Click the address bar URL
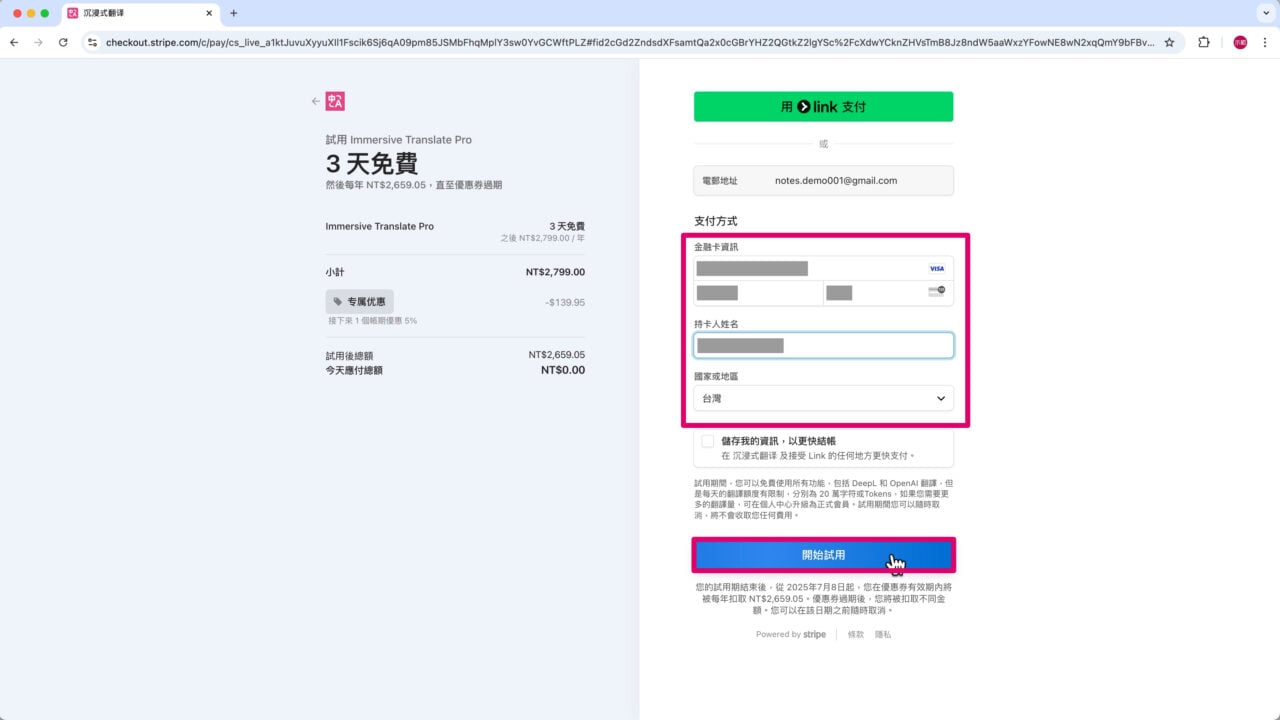This screenshot has height=720, width=1280. 630,43
